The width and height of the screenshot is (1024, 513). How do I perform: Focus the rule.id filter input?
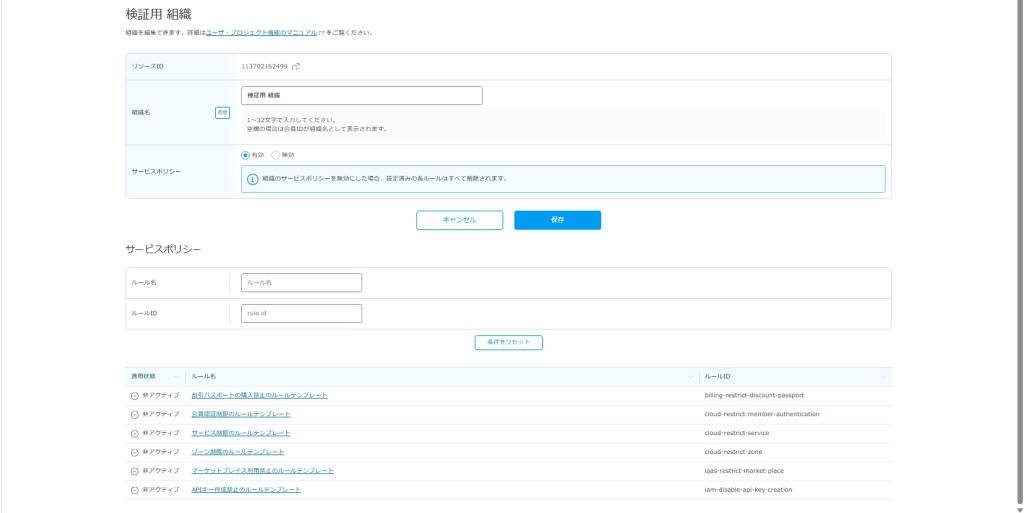click(x=301, y=313)
